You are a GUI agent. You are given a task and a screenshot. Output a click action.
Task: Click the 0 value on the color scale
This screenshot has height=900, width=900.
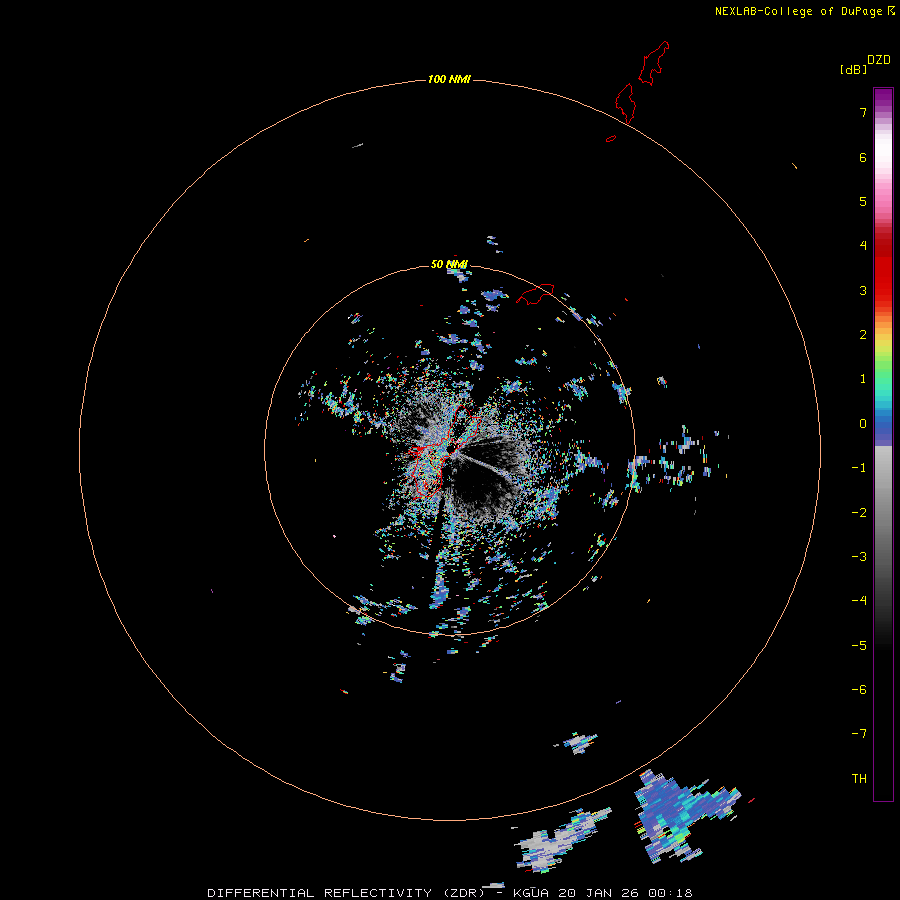point(863,424)
